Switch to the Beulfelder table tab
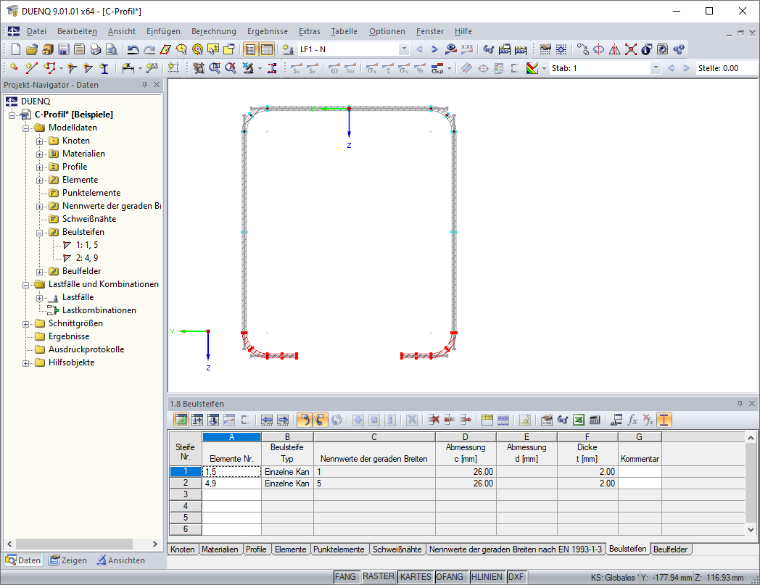Image resolution: width=760 pixels, height=585 pixels. (x=671, y=550)
